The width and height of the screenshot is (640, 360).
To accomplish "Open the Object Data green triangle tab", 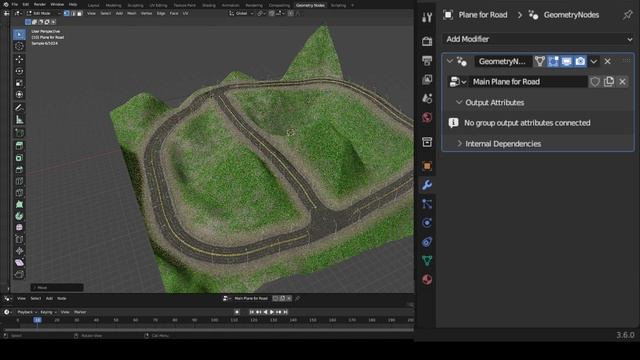I will point(427,260).
